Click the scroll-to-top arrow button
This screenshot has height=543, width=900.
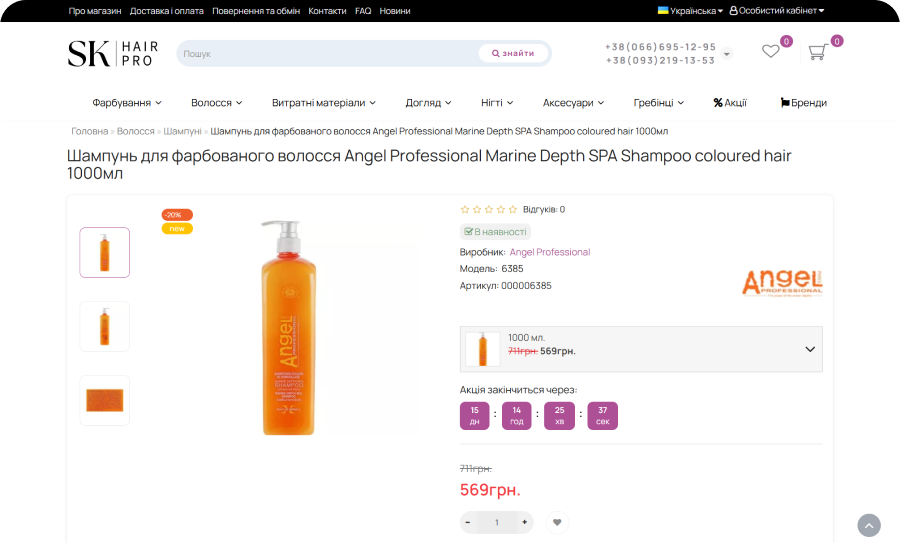coord(869,525)
